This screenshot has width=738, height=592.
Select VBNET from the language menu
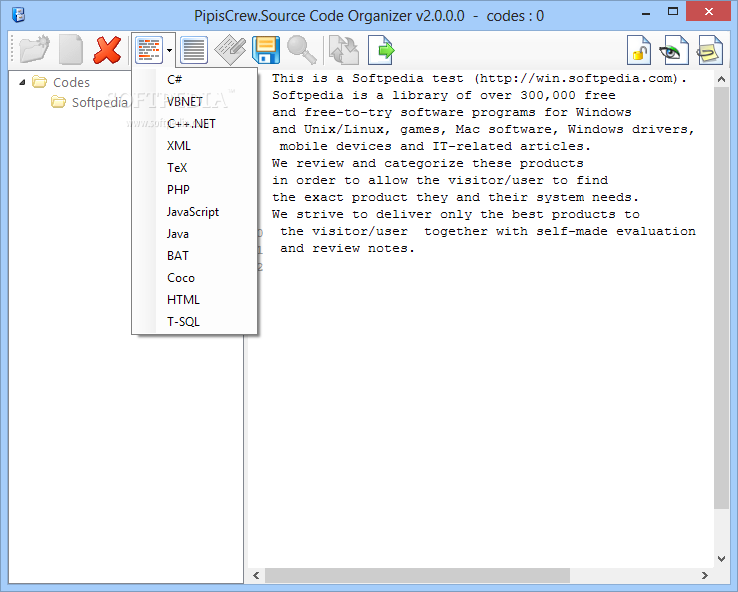[195, 102]
